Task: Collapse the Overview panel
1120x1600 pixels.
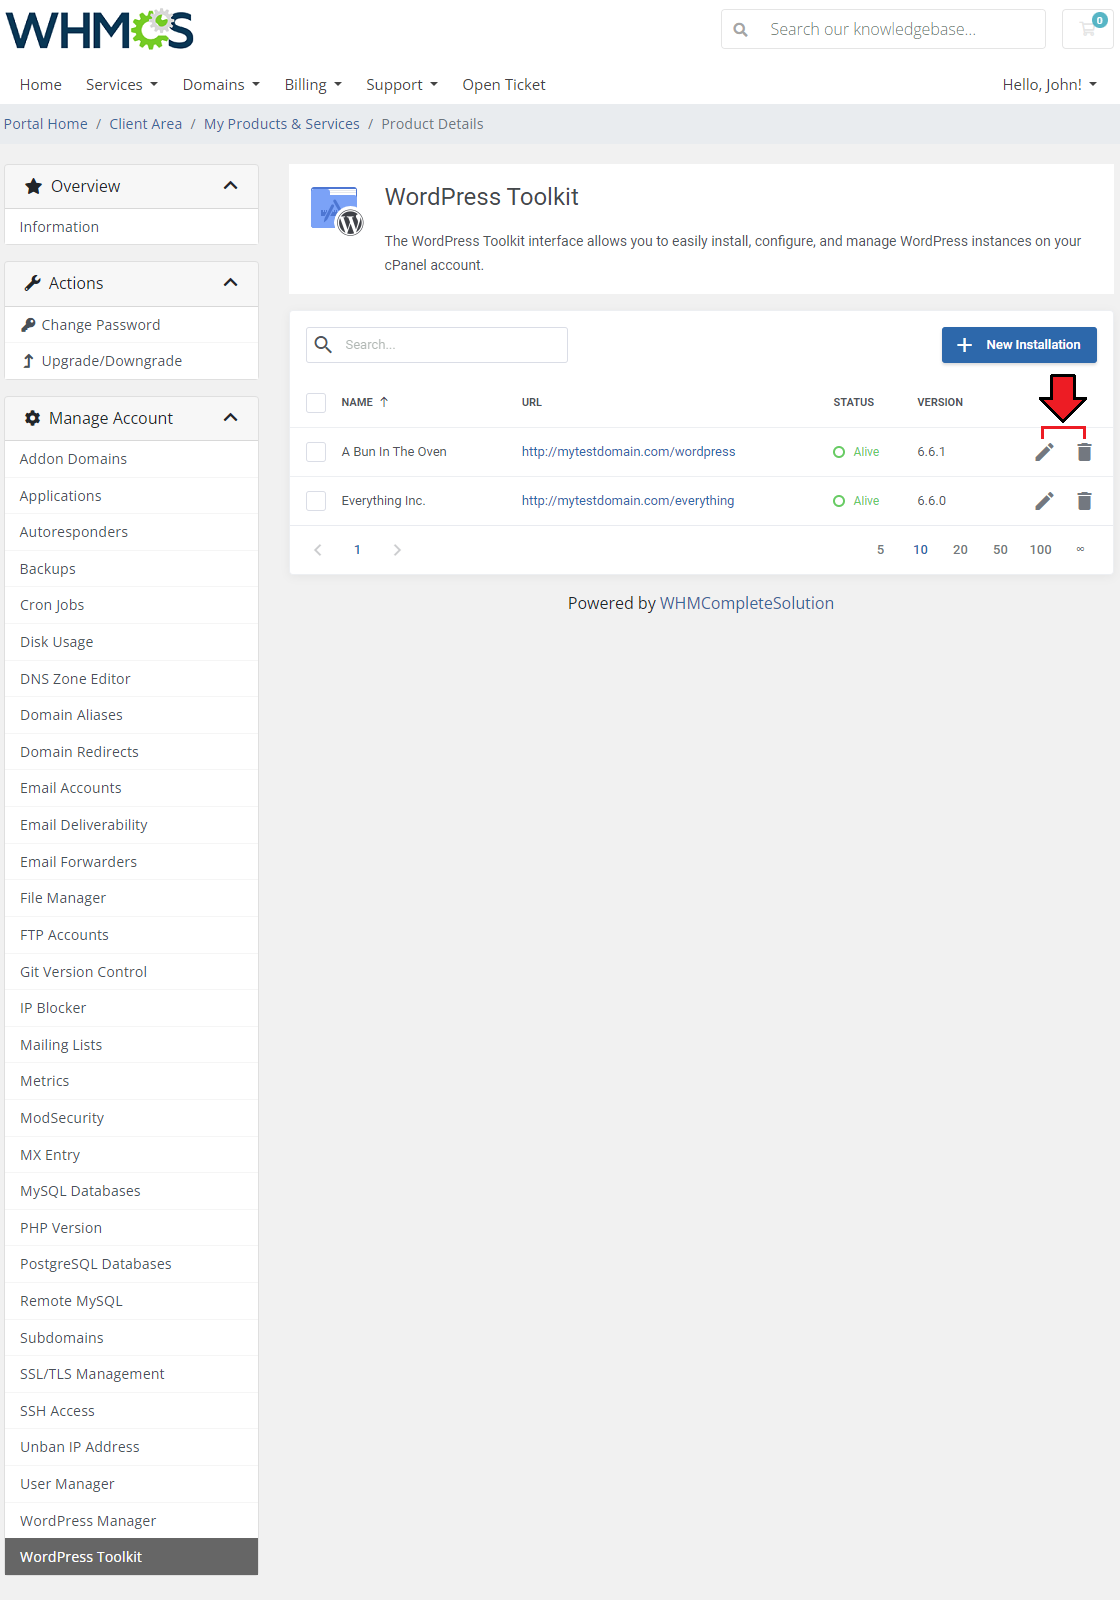Action: (230, 186)
